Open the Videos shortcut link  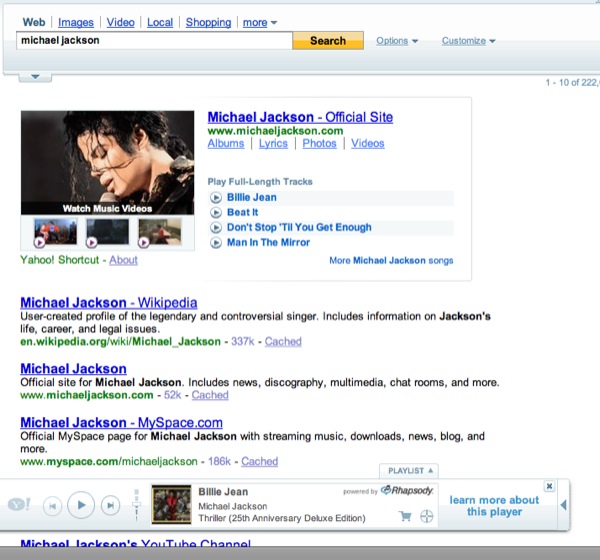(368, 144)
